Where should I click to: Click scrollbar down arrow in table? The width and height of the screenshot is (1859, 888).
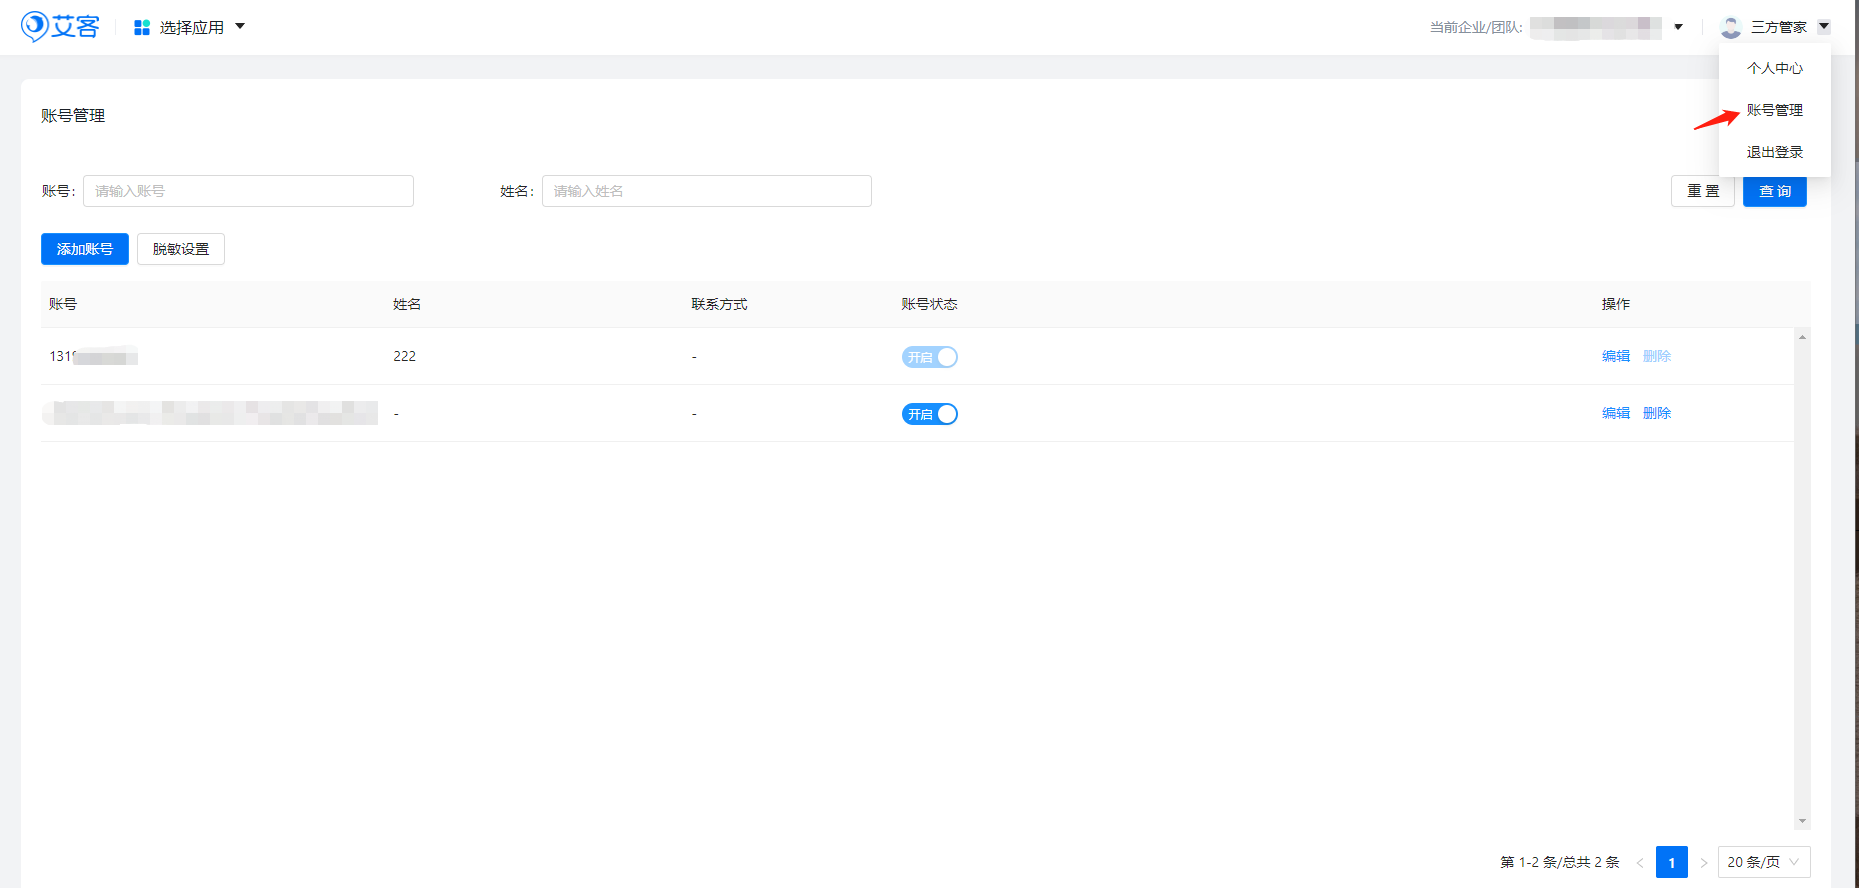click(x=1802, y=821)
